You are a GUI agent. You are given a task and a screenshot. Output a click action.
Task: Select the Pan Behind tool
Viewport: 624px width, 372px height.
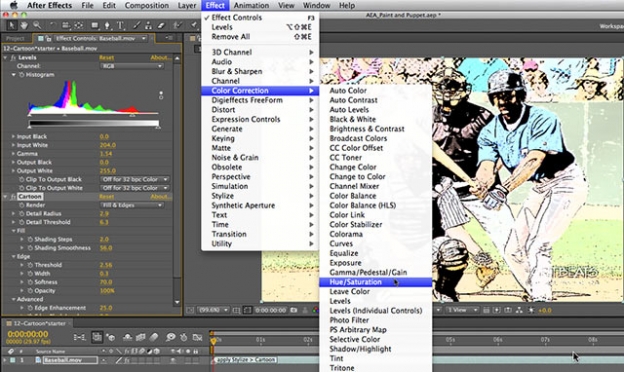[x=79, y=25]
